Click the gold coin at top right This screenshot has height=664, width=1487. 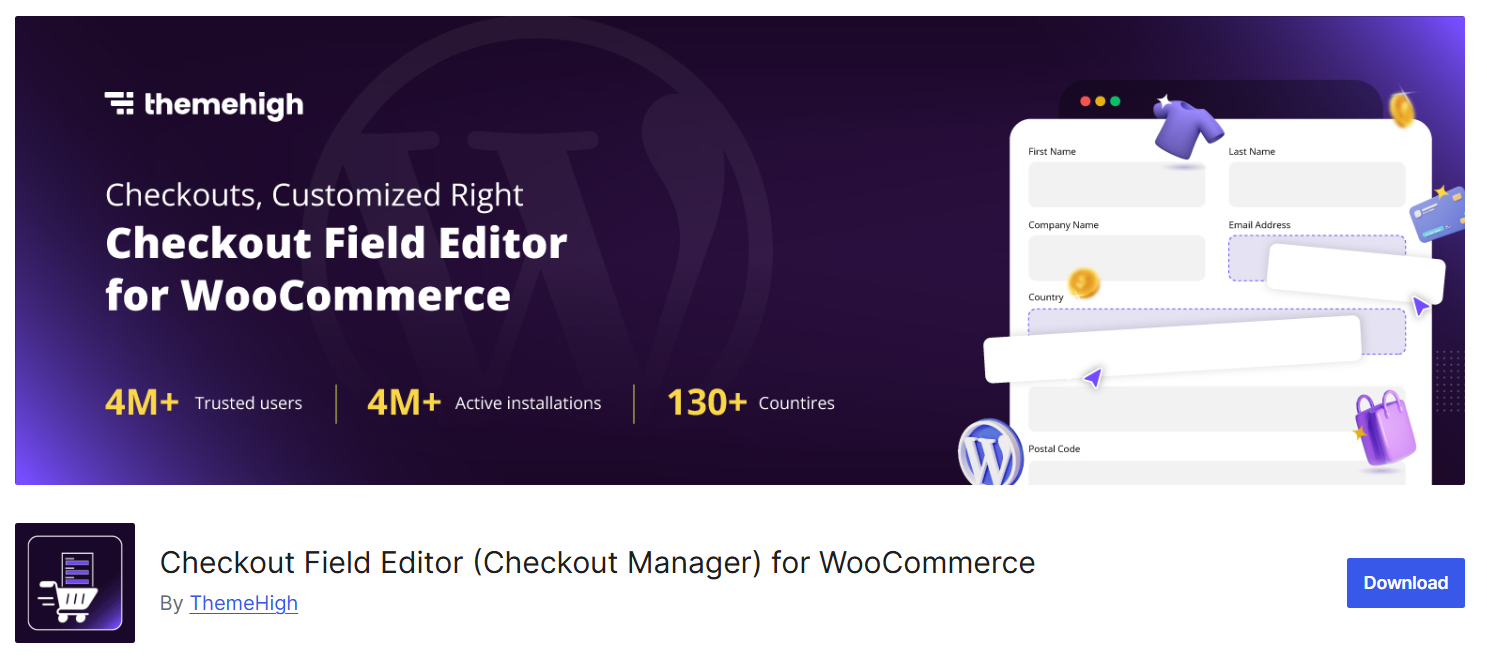tap(1402, 108)
